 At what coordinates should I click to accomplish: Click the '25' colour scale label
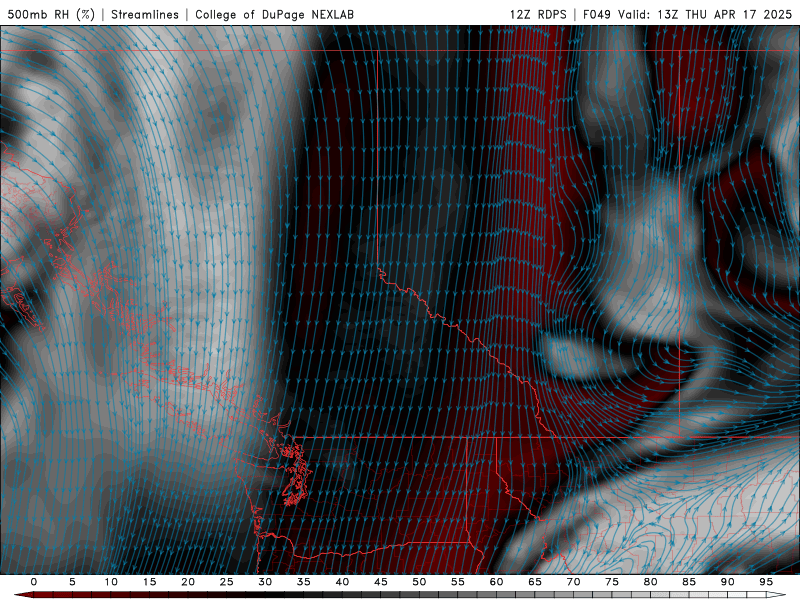tap(227, 582)
